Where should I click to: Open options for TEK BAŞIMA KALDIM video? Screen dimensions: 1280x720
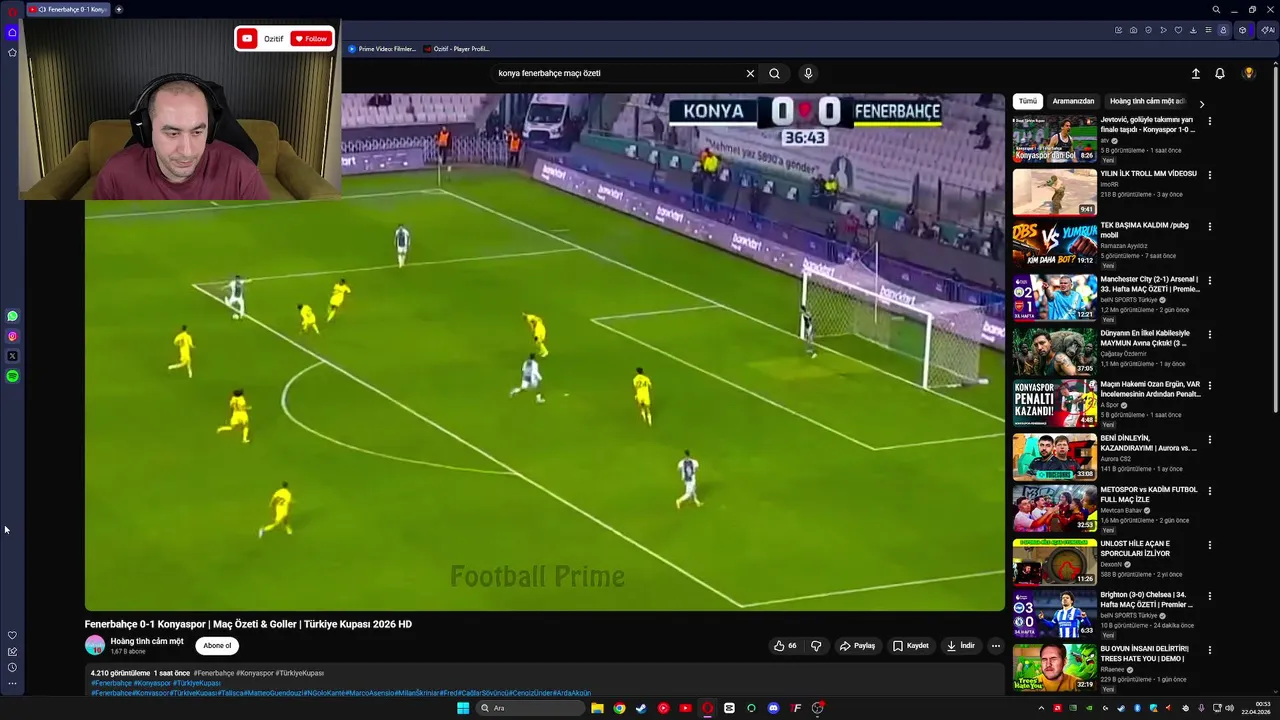1209,227
